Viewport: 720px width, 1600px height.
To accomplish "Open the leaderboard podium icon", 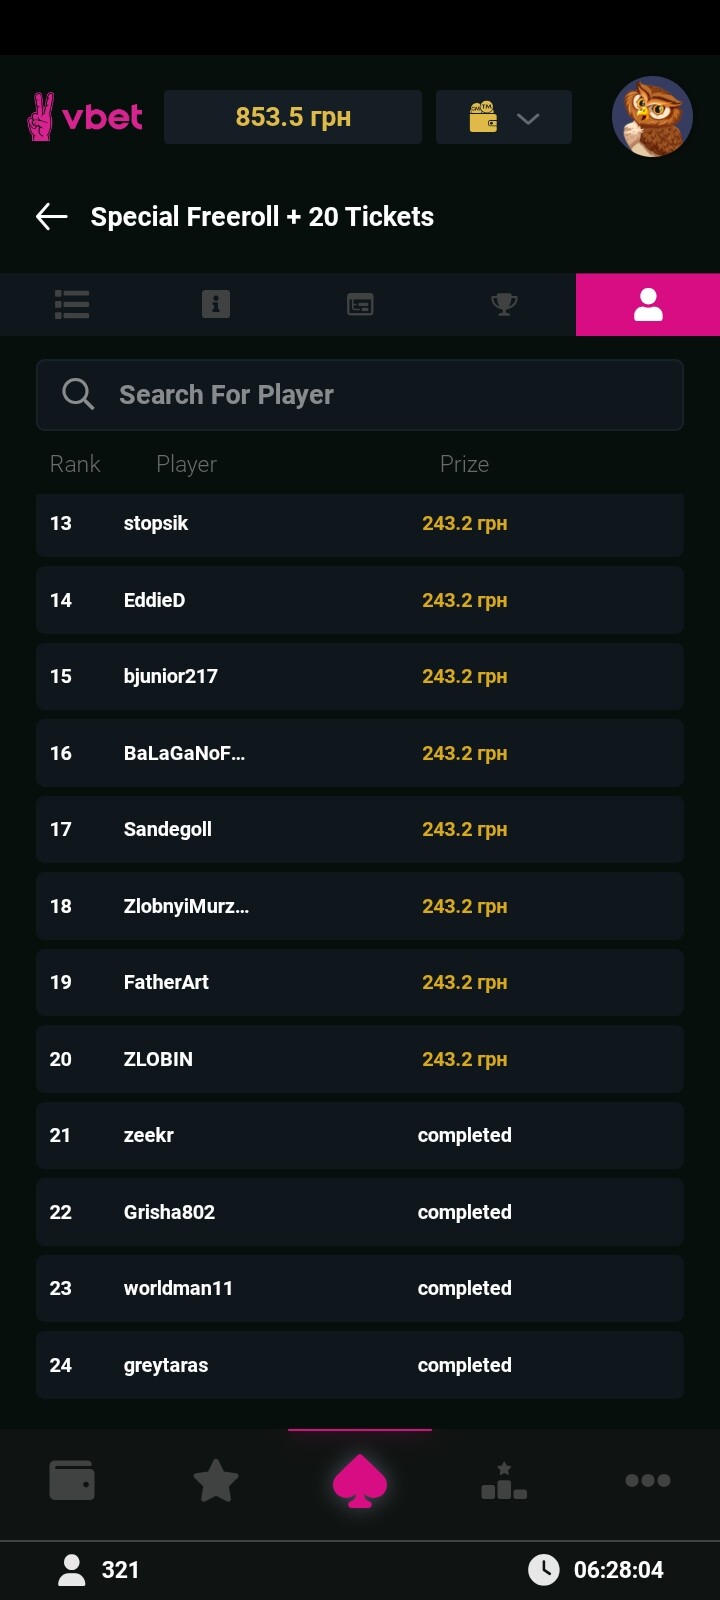I will 504,1480.
